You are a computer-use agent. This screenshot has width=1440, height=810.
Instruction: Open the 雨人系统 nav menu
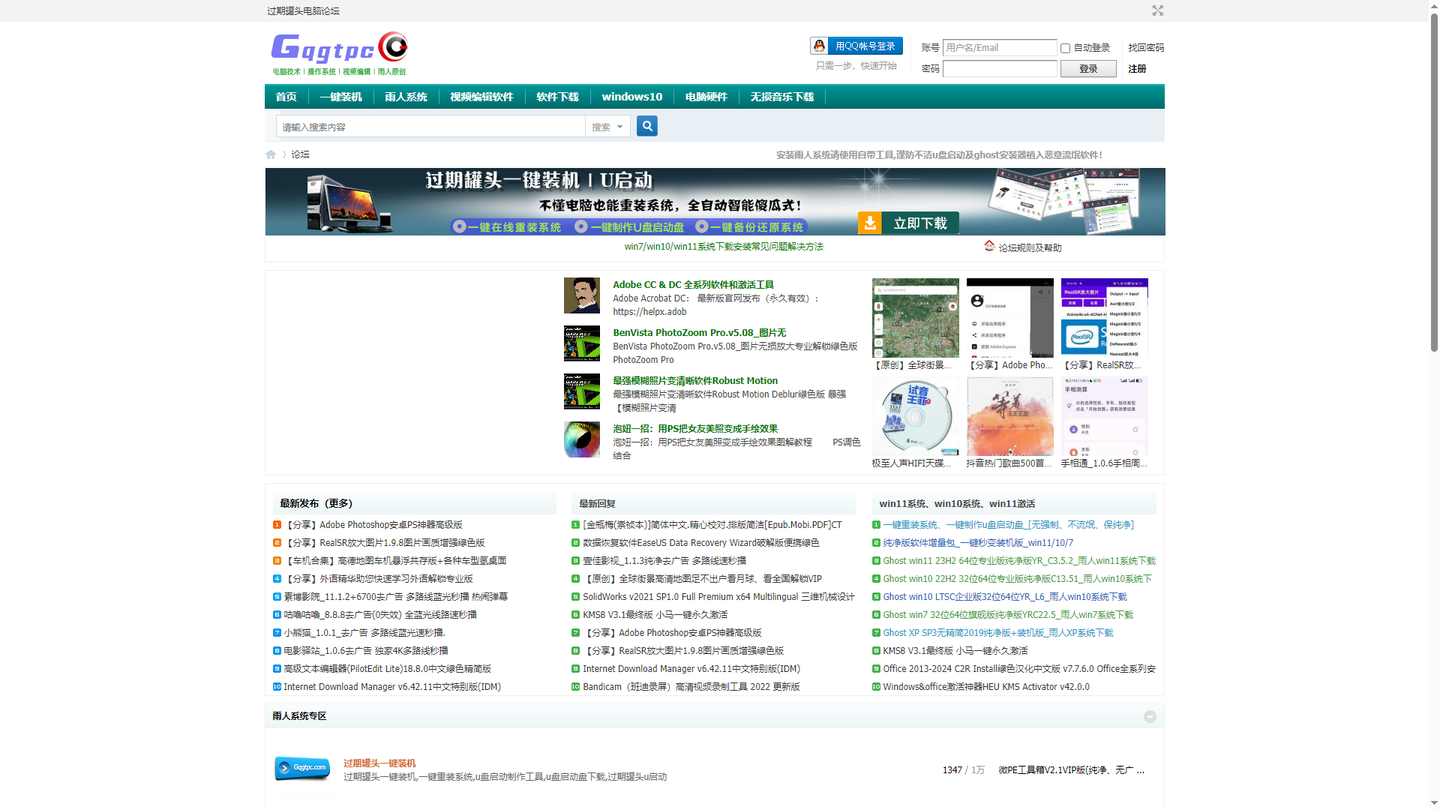pyautogui.click(x=406, y=97)
